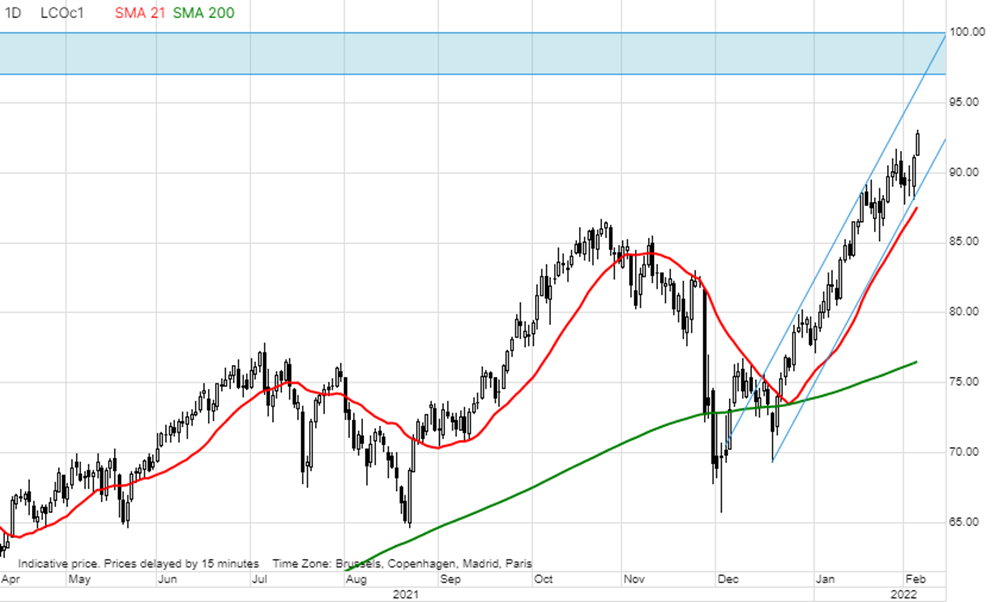Select the LCOc1 symbol label
Viewport: 992px width, 602px height.
[62, 13]
